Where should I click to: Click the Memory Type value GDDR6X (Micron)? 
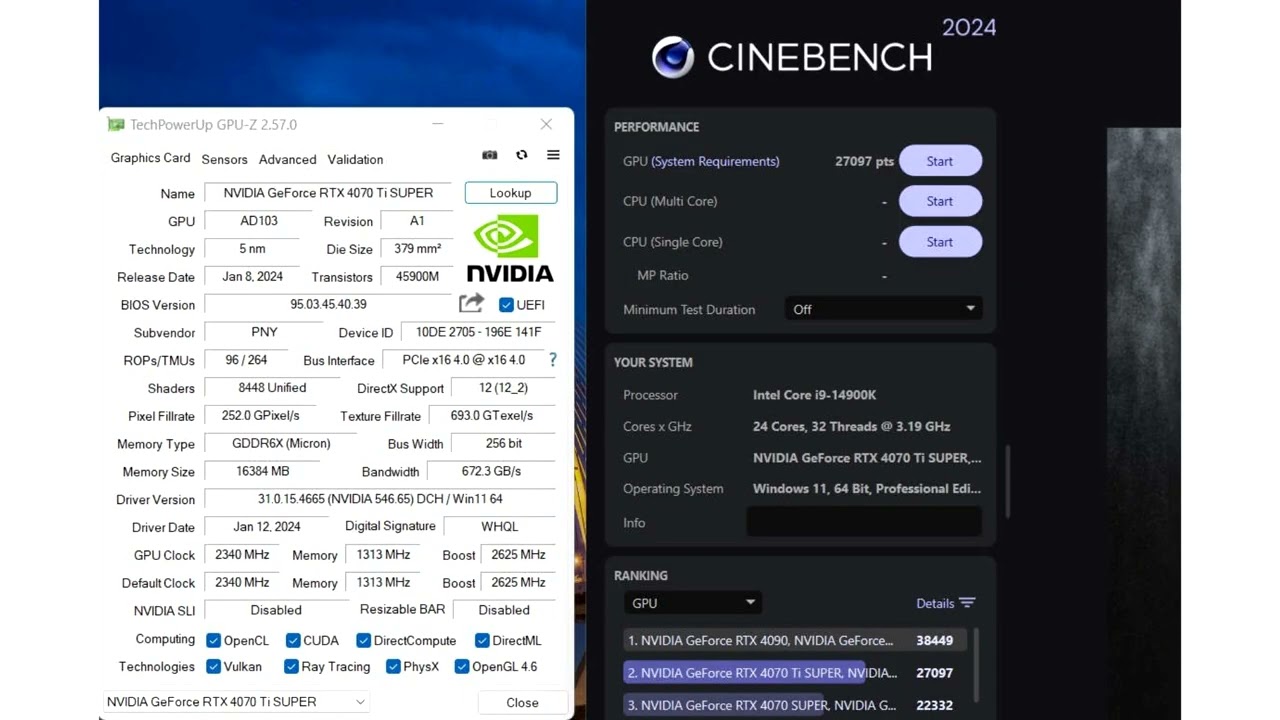click(x=281, y=443)
